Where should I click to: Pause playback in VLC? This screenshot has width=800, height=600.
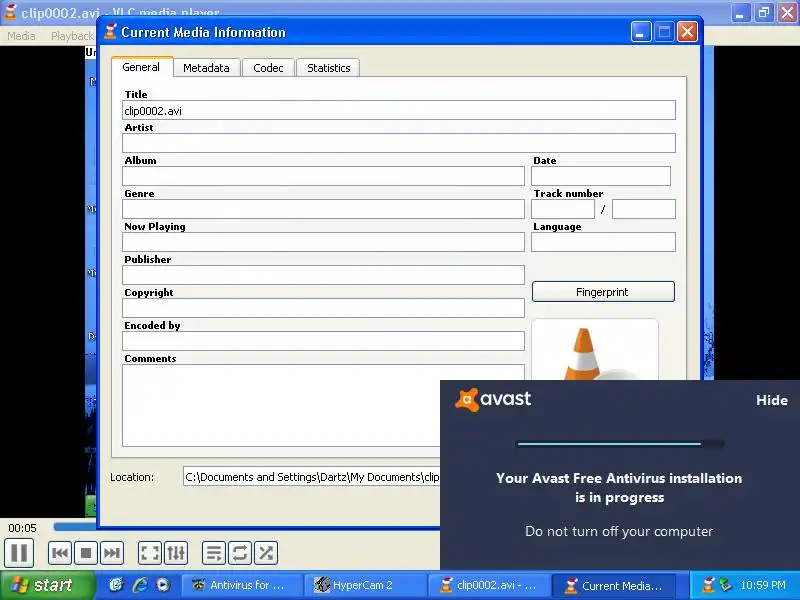click(x=19, y=553)
